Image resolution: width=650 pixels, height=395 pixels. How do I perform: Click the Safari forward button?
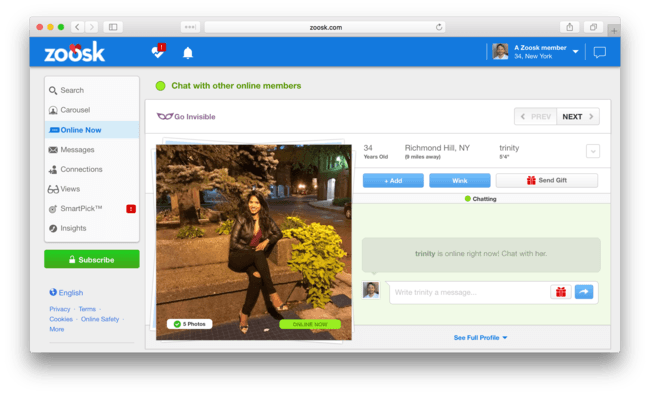(92, 27)
